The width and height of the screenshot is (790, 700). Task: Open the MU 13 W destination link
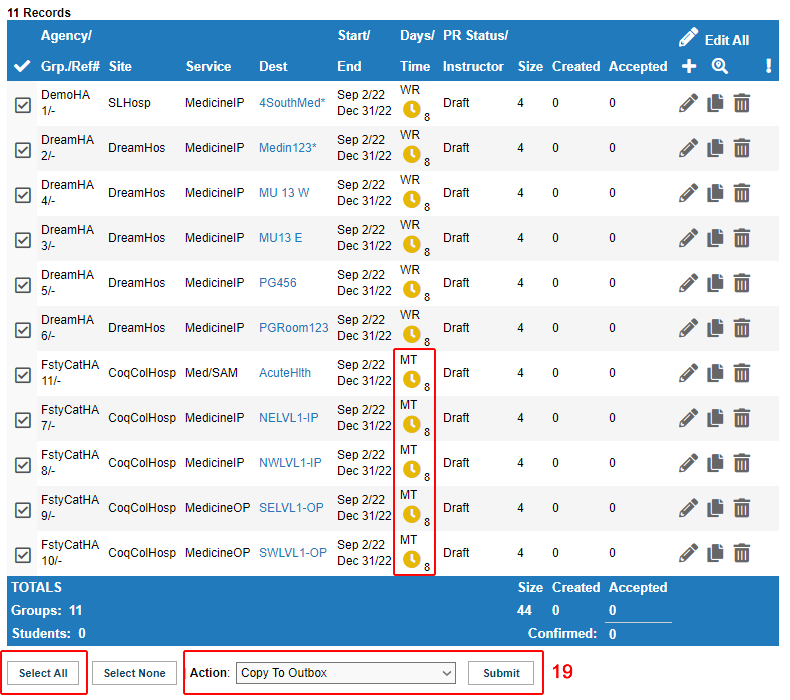[284, 193]
